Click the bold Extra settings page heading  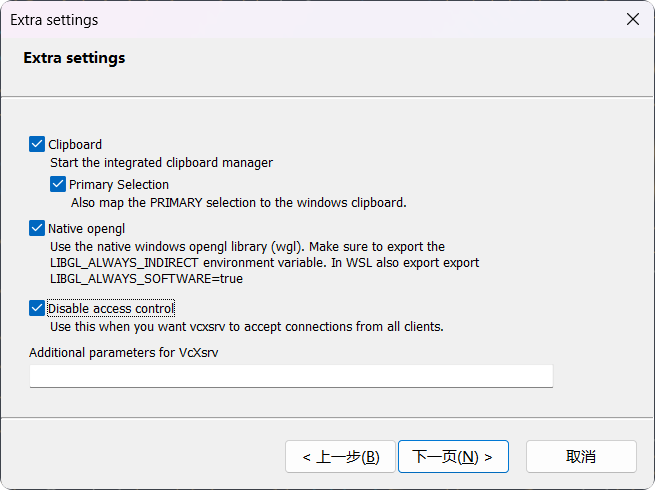click(x=74, y=58)
